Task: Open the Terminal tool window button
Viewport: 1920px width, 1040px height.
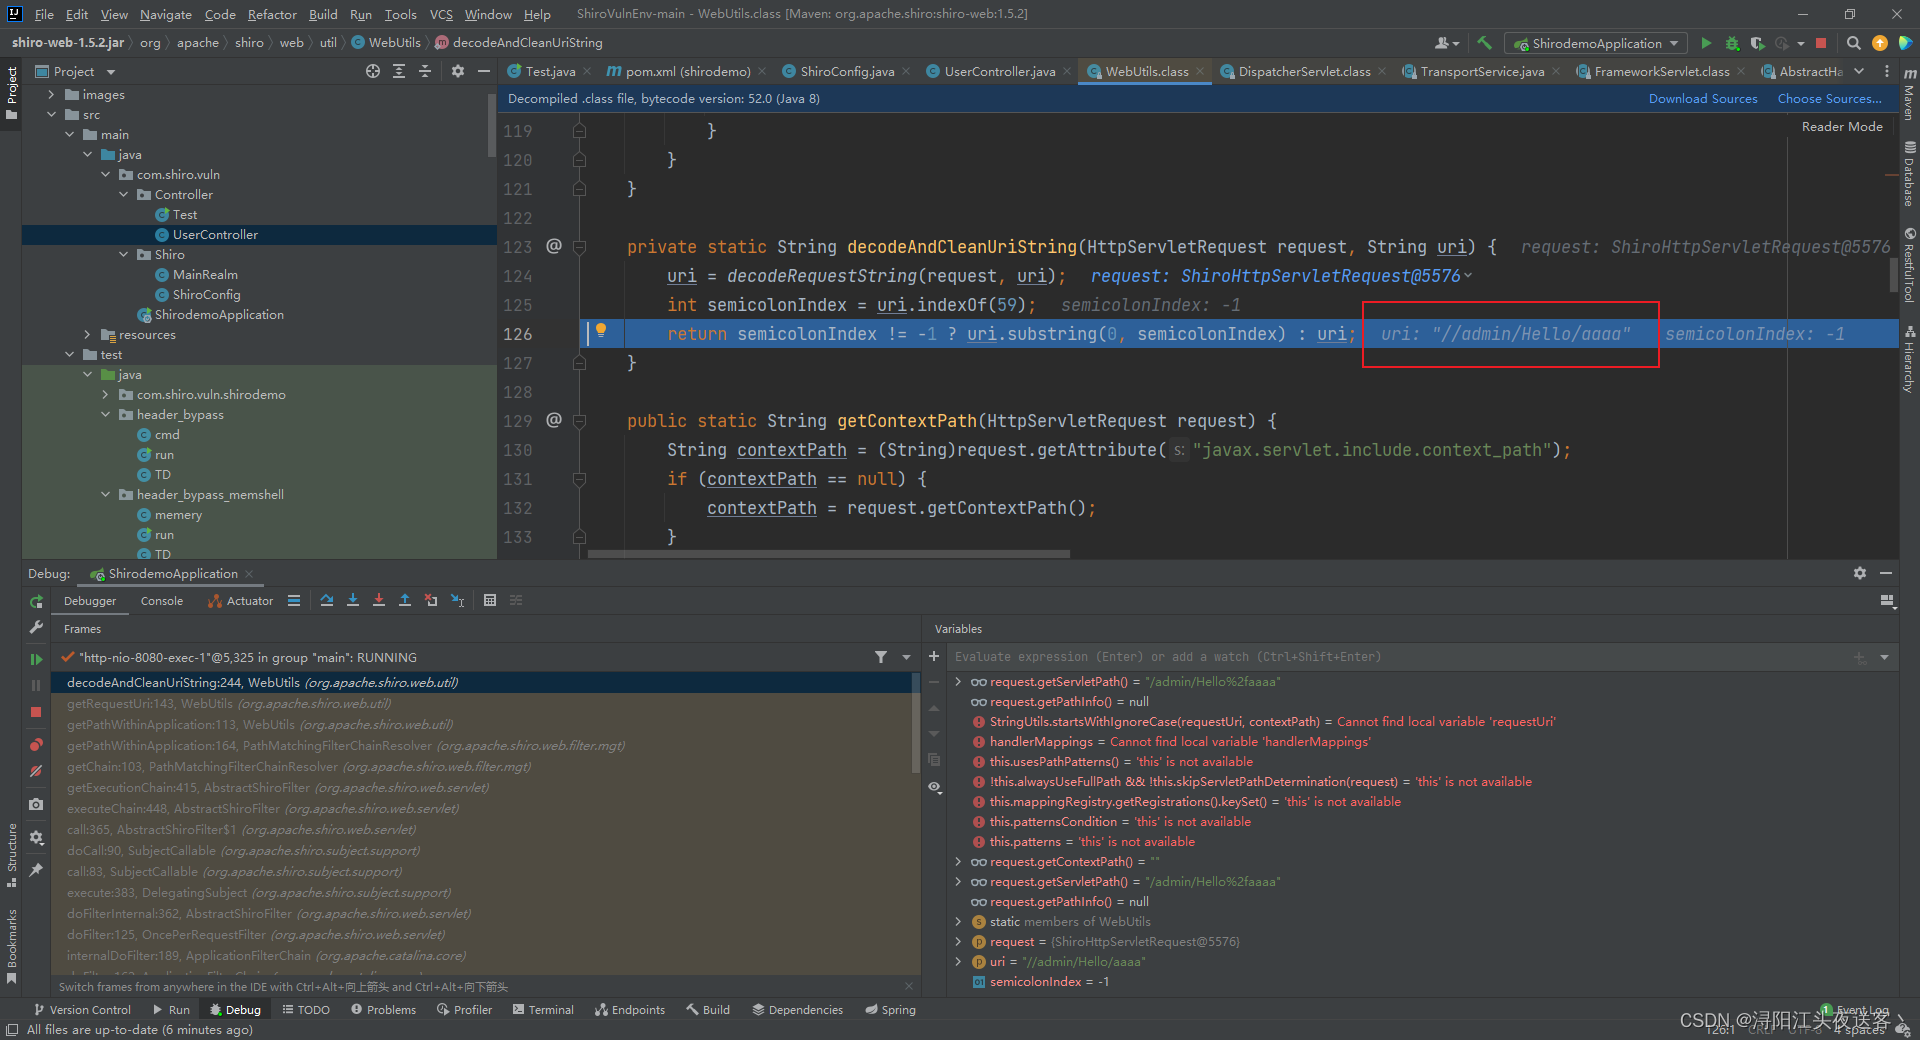Action: coord(543,1010)
